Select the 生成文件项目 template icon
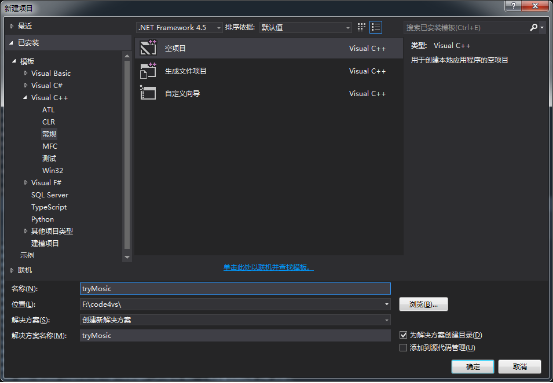The image size is (553, 383). pos(148,71)
